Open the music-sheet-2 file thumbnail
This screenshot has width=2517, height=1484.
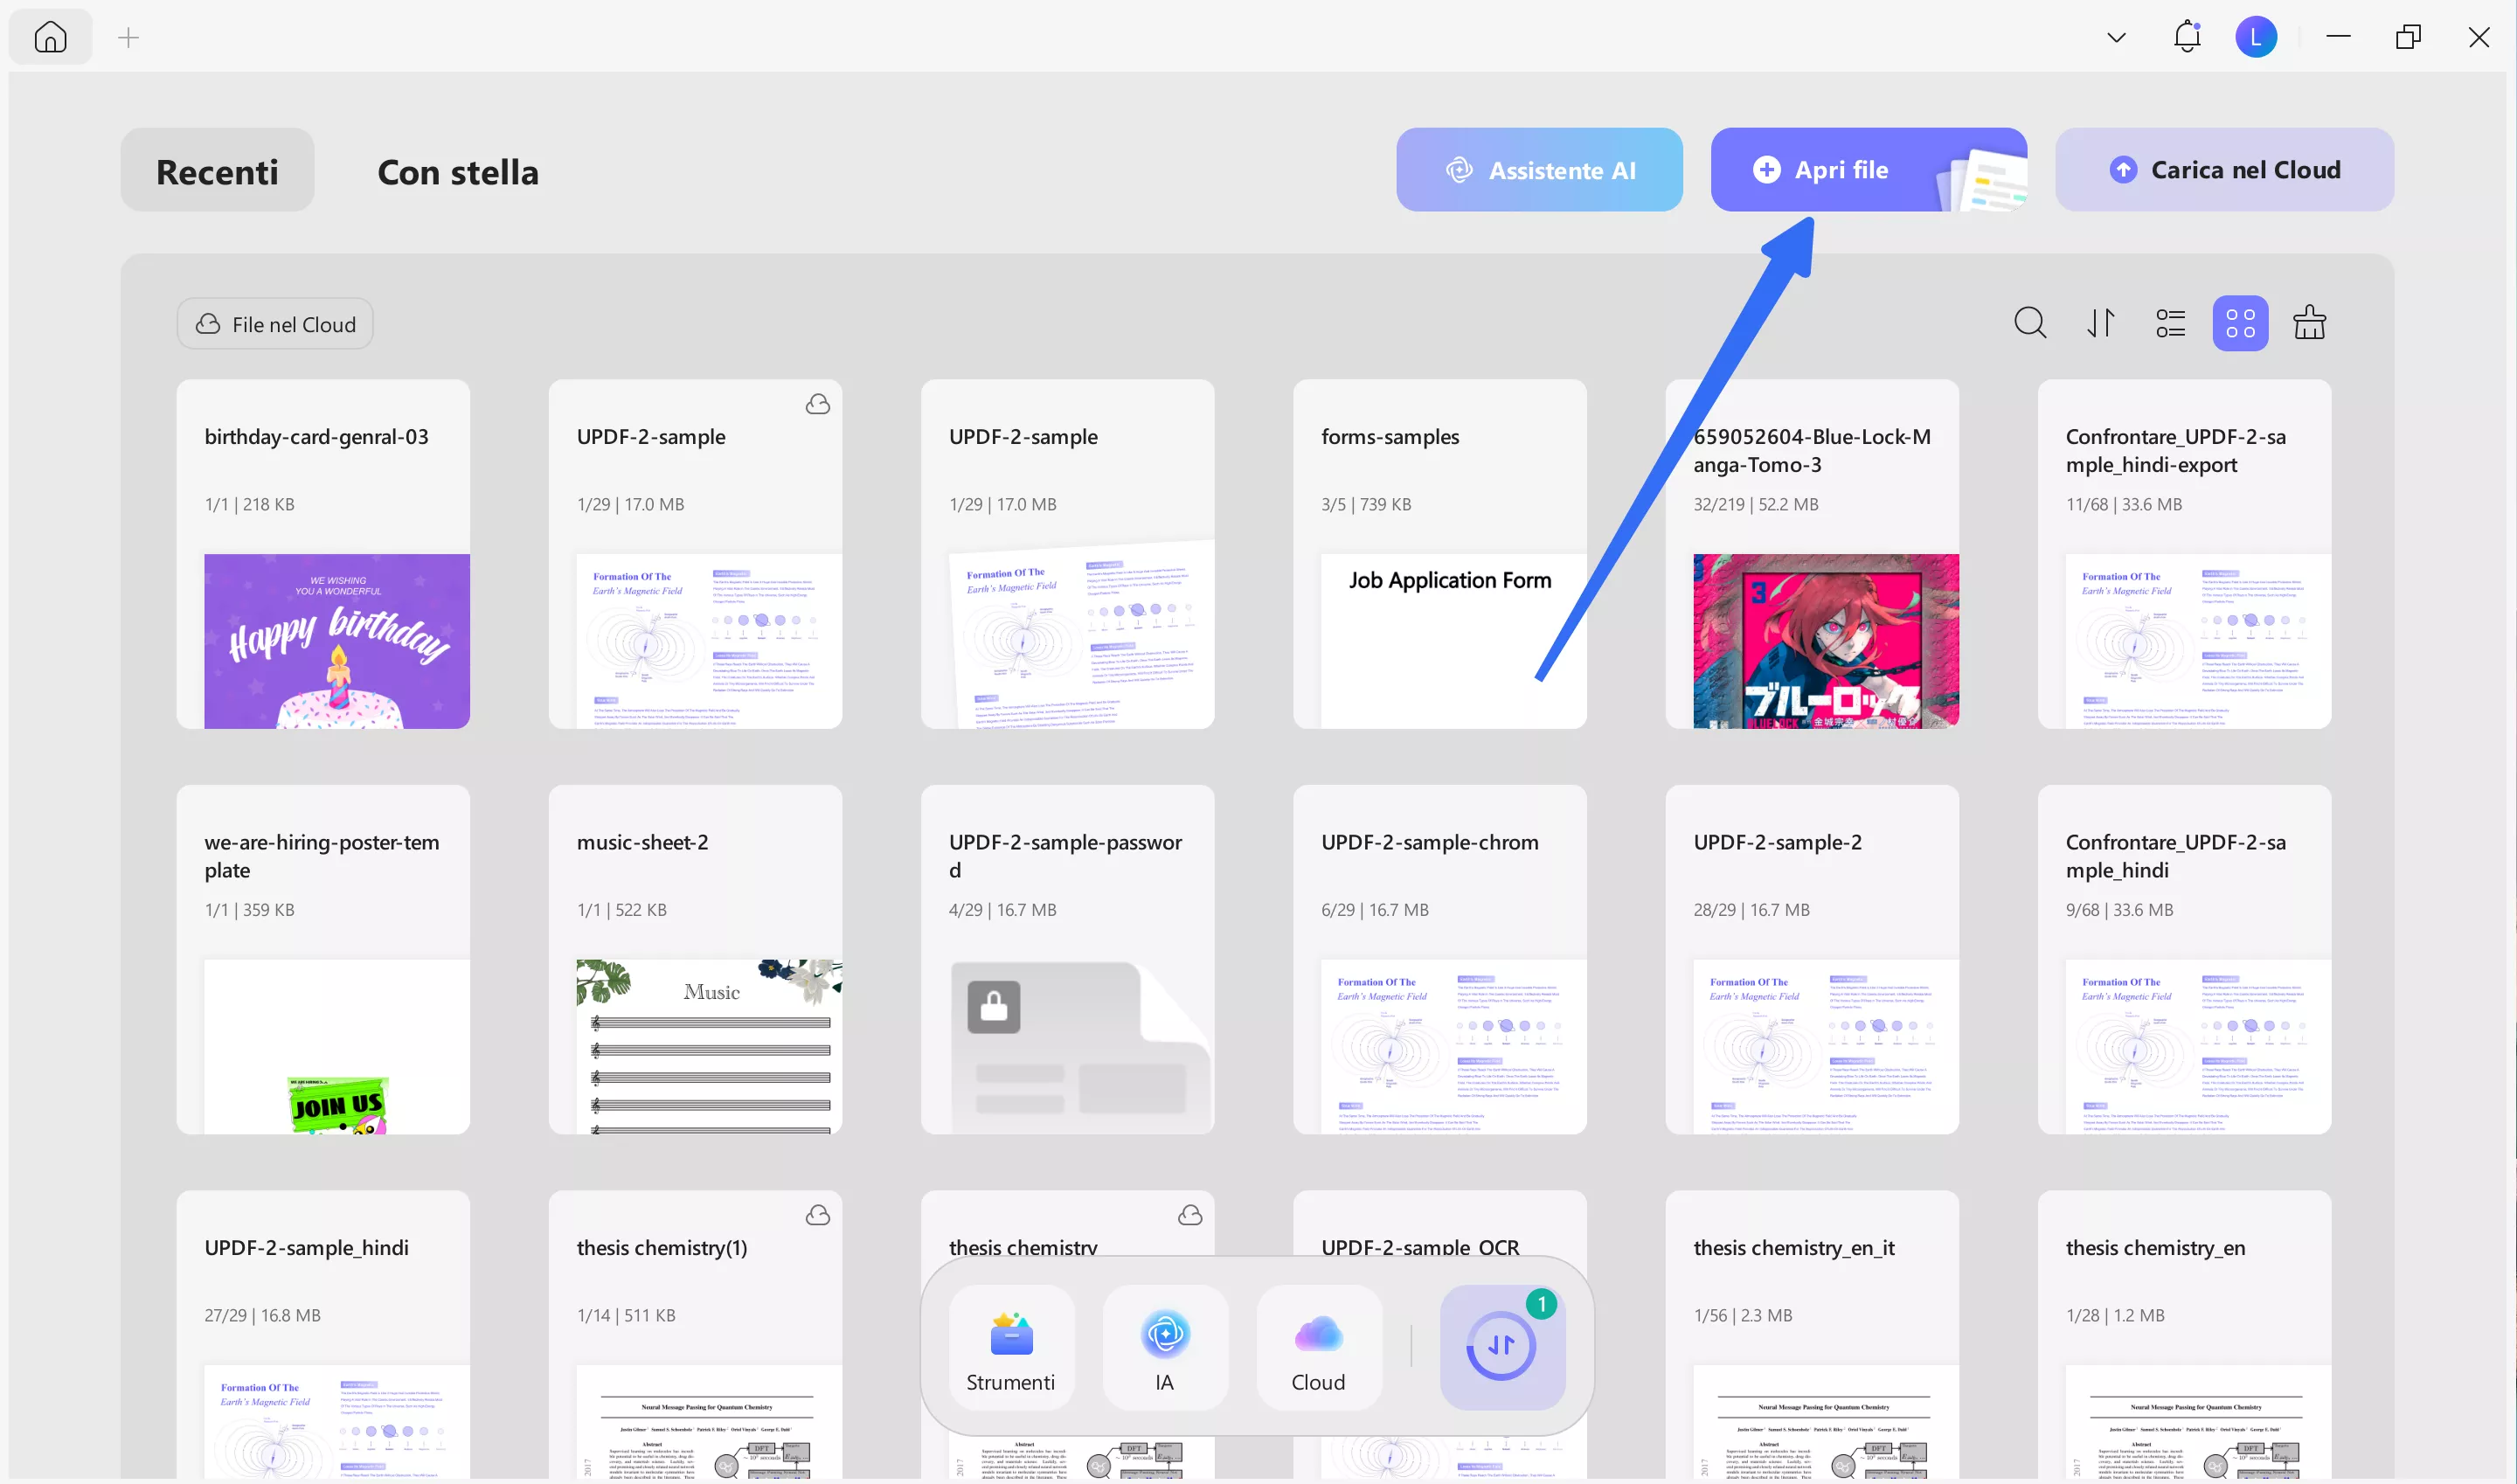coord(708,1045)
